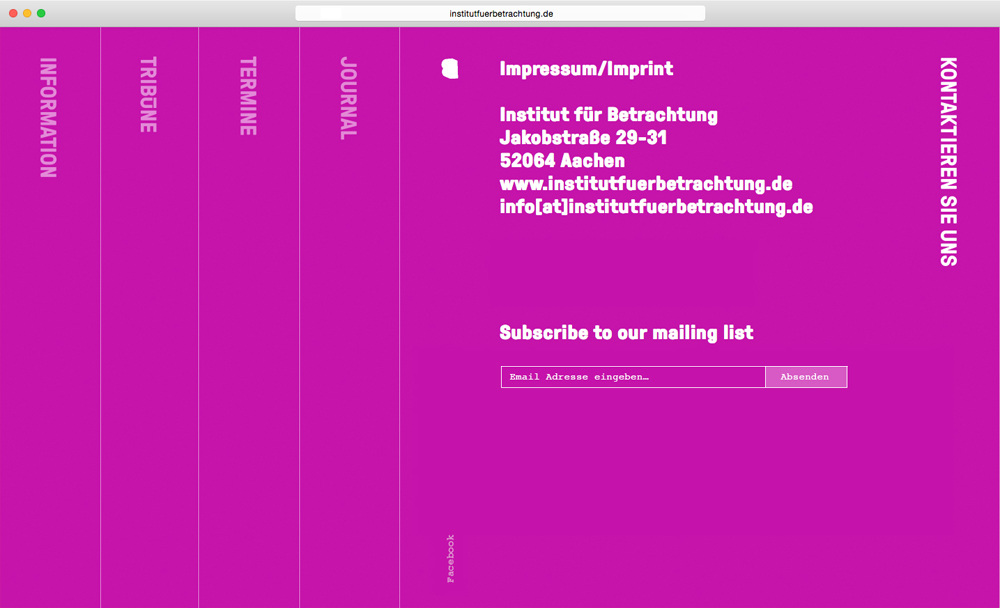Screen dimensions: 1000x608
Task: Open the JOURNAL section
Action: click(x=348, y=97)
